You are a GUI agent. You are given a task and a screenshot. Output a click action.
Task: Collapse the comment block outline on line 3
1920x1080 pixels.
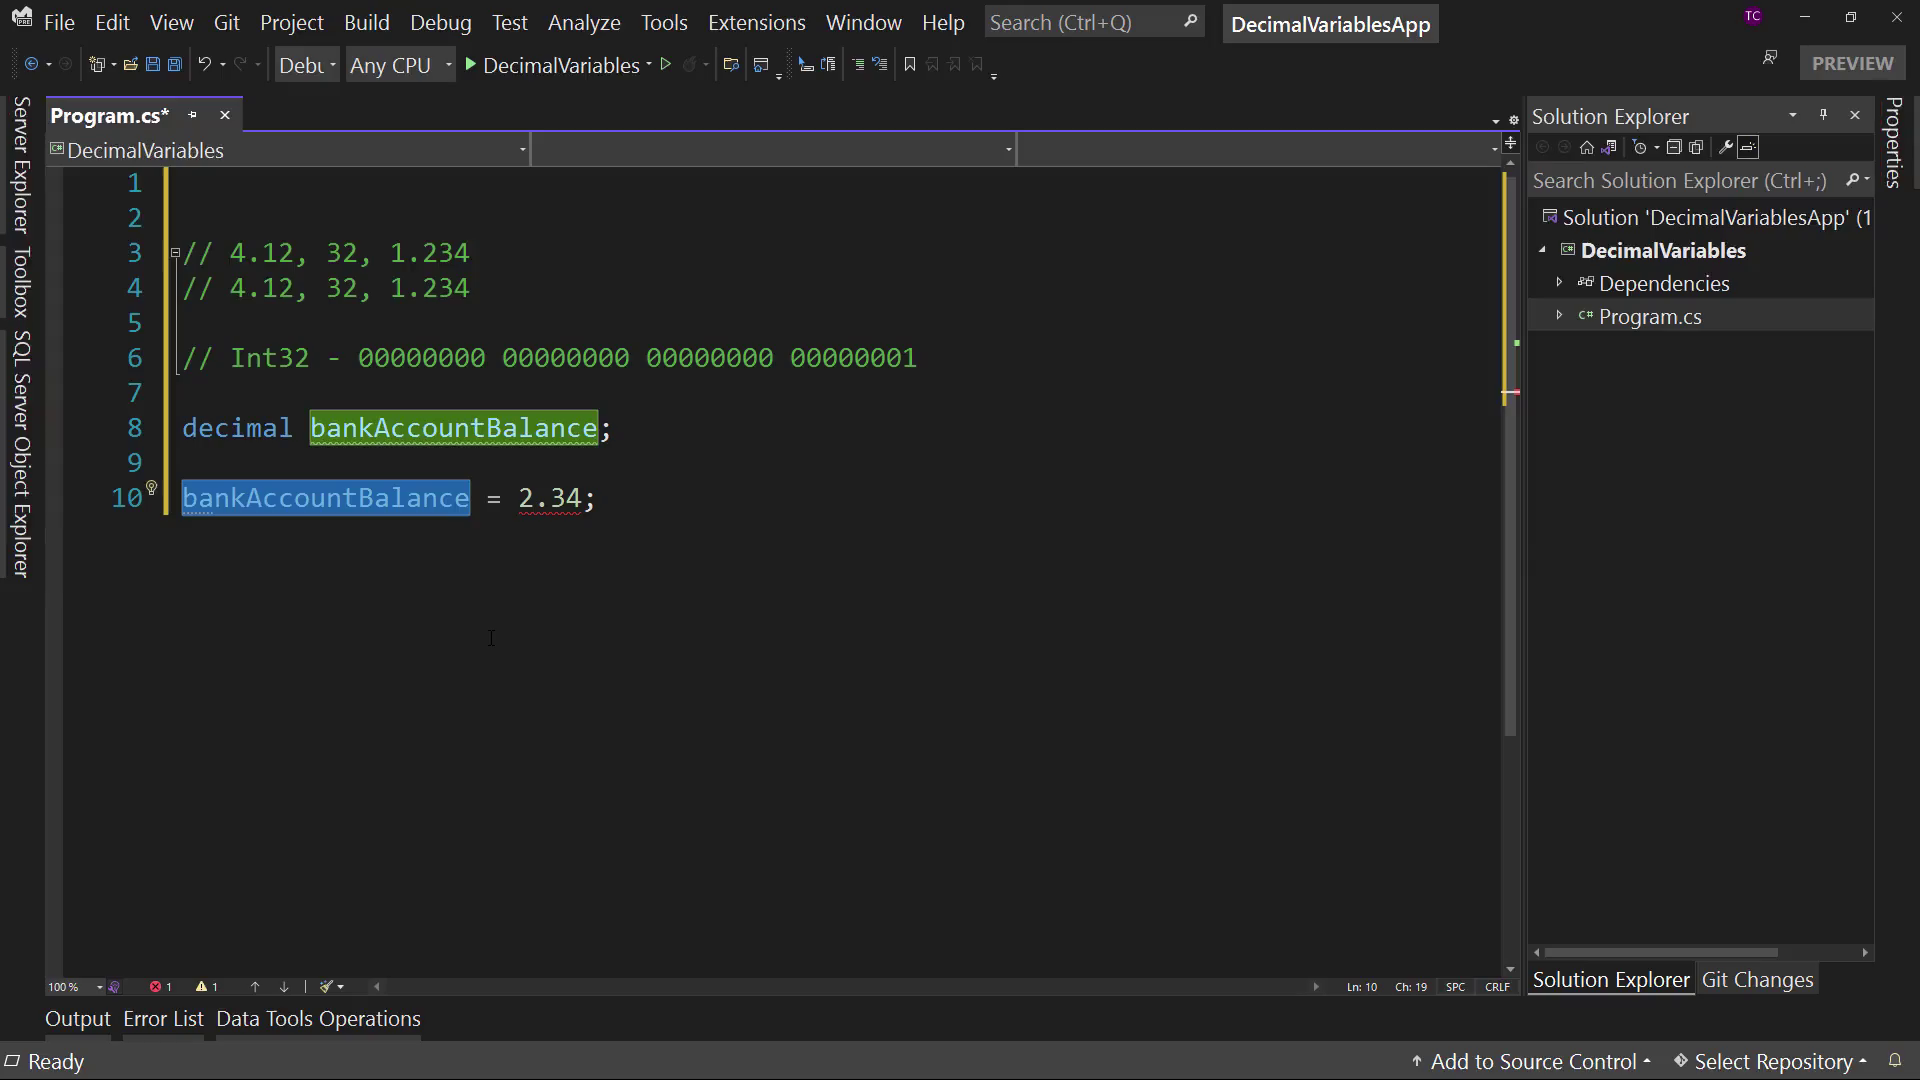click(x=175, y=253)
